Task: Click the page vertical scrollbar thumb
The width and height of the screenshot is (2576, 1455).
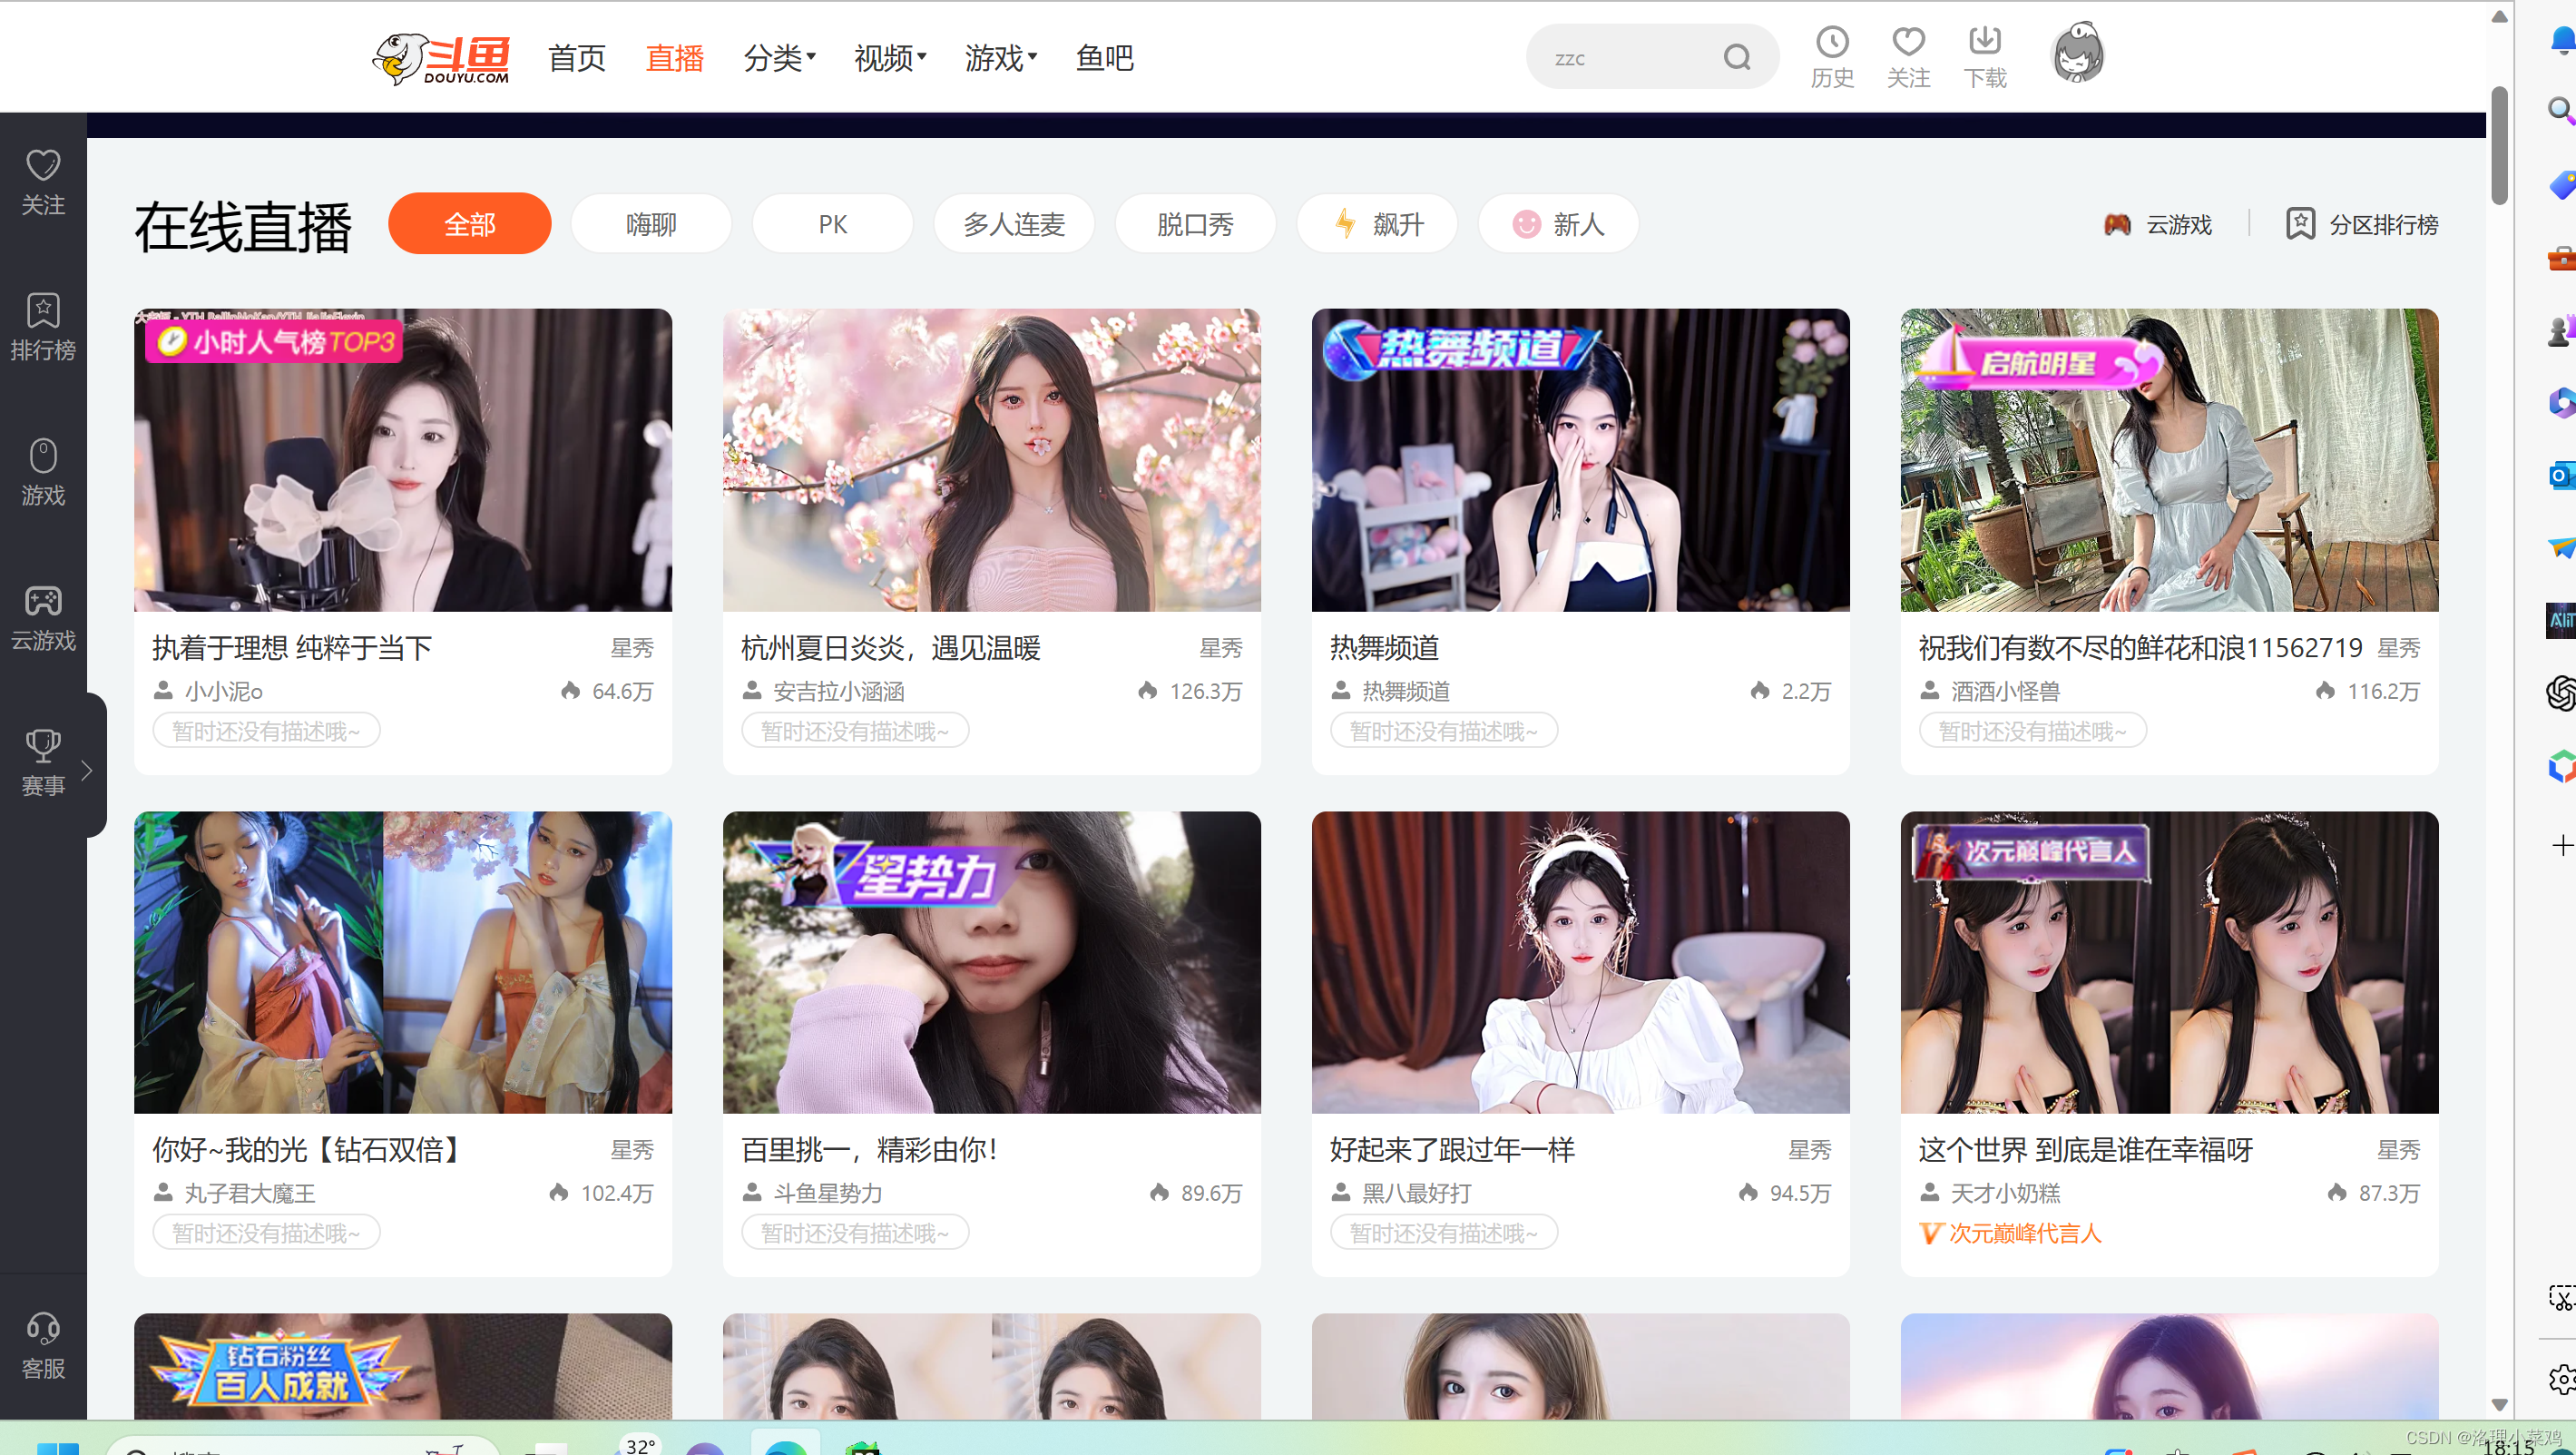Action: point(2499,145)
